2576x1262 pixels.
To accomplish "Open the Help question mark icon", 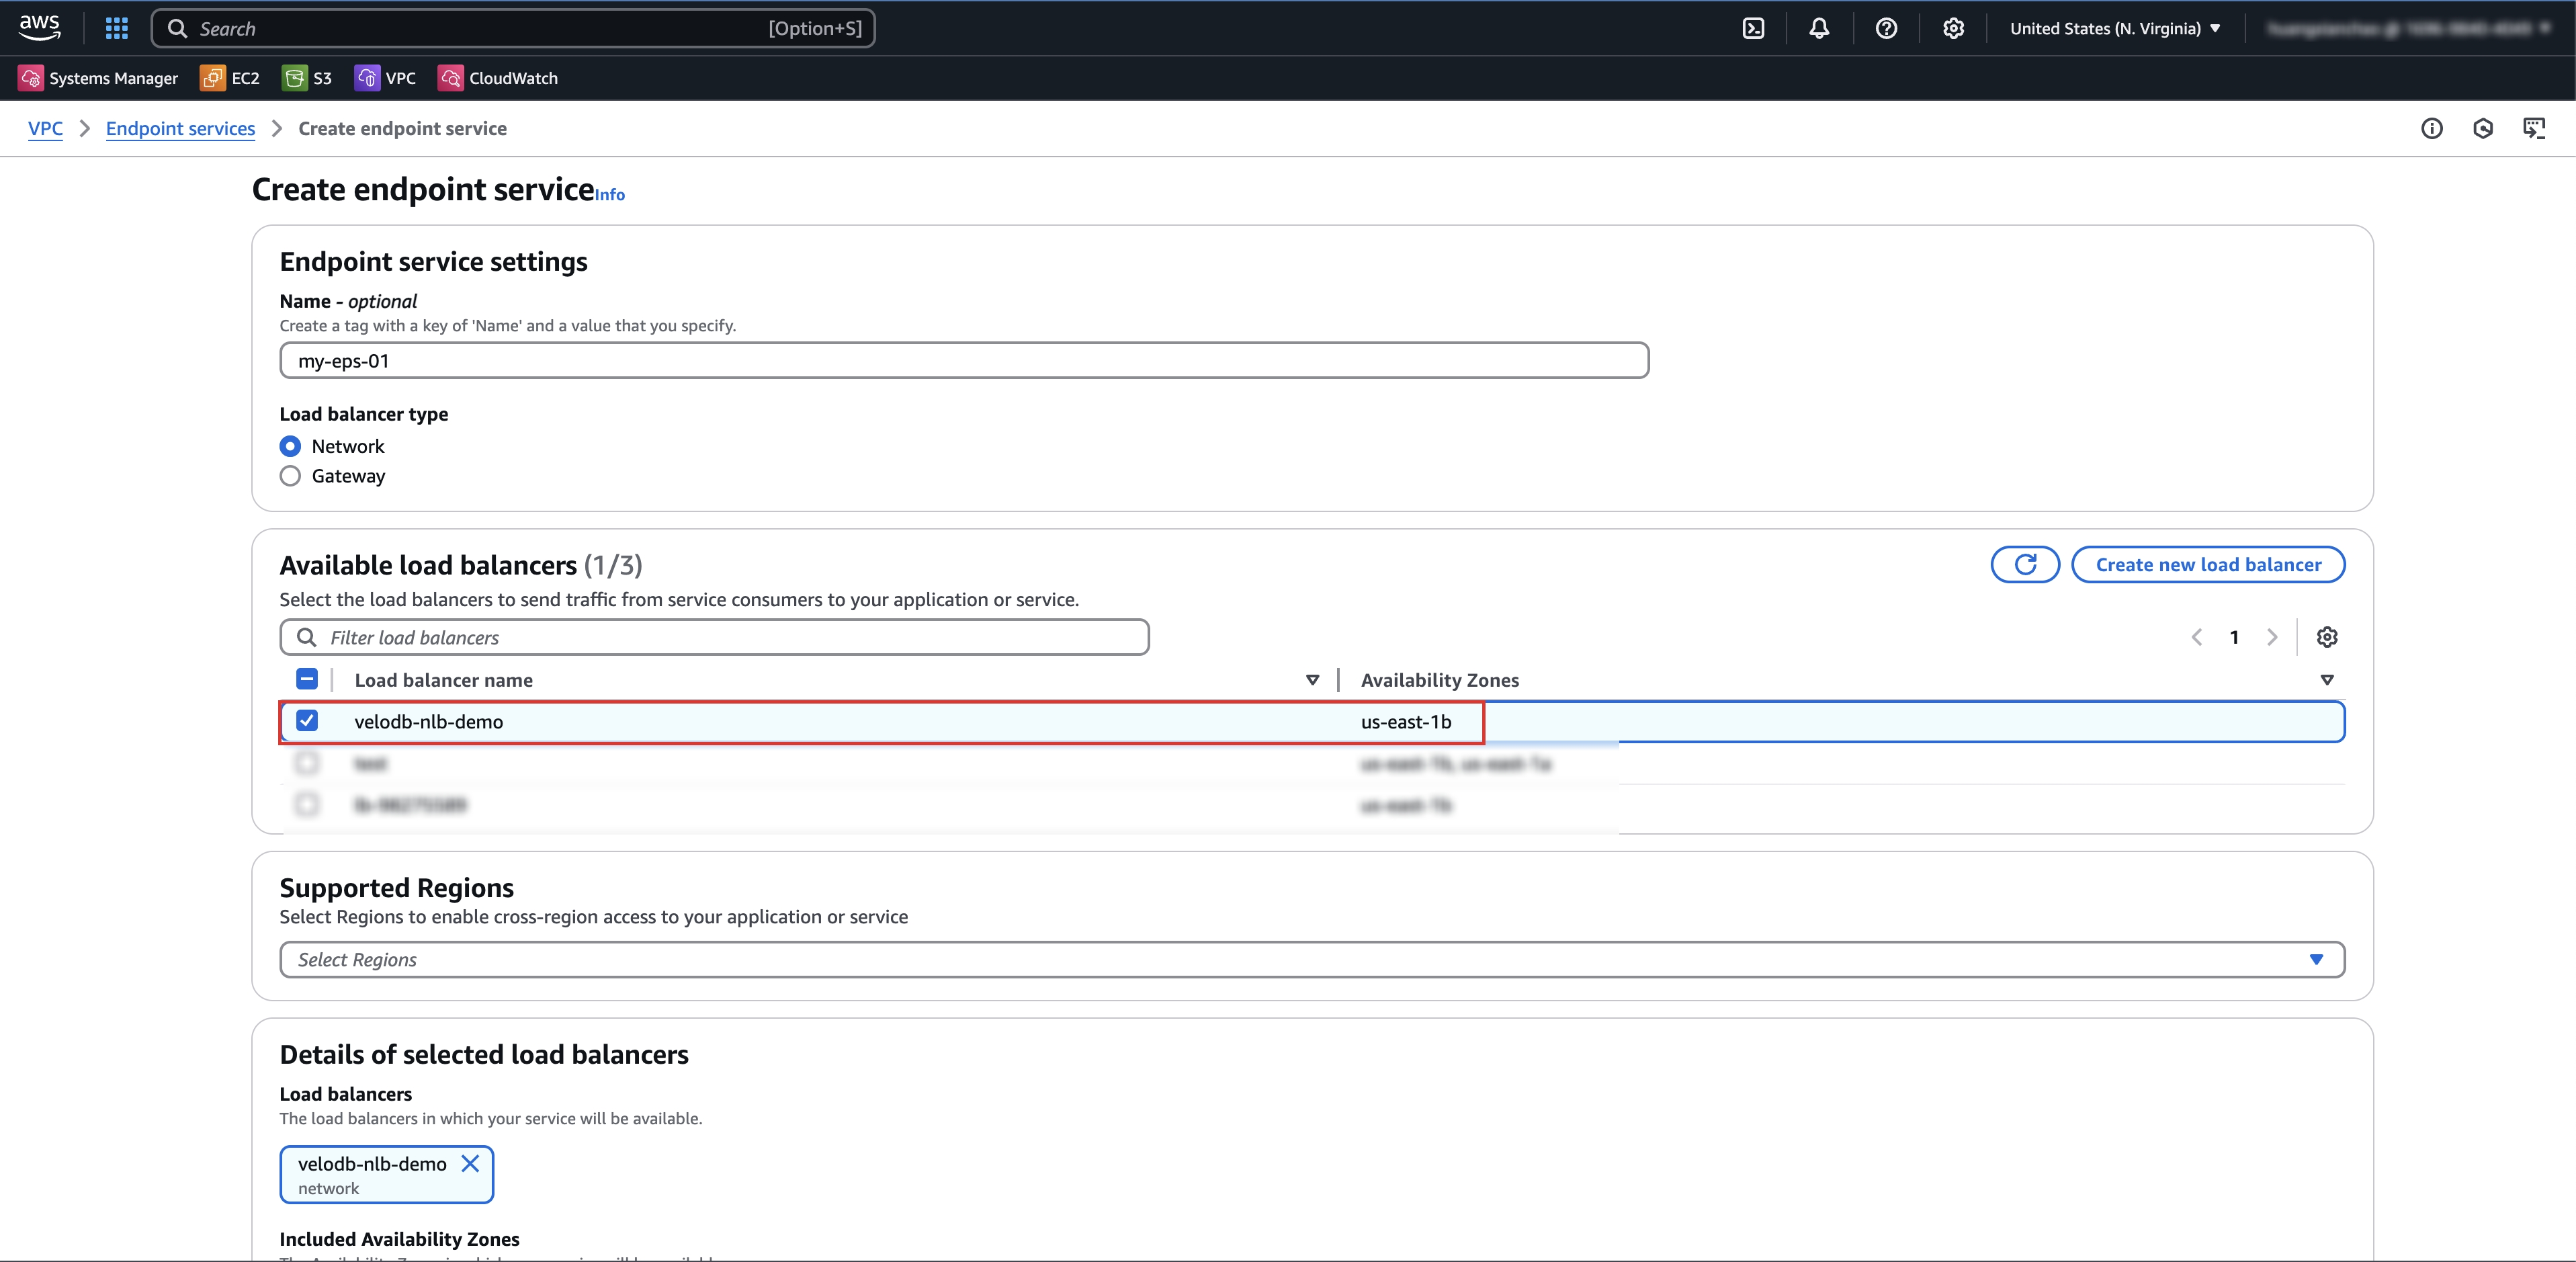I will [1886, 28].
